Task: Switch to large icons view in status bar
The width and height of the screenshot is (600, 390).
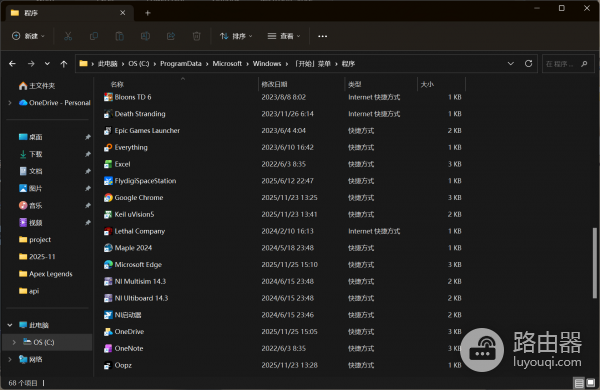Action: coord(591,383)
